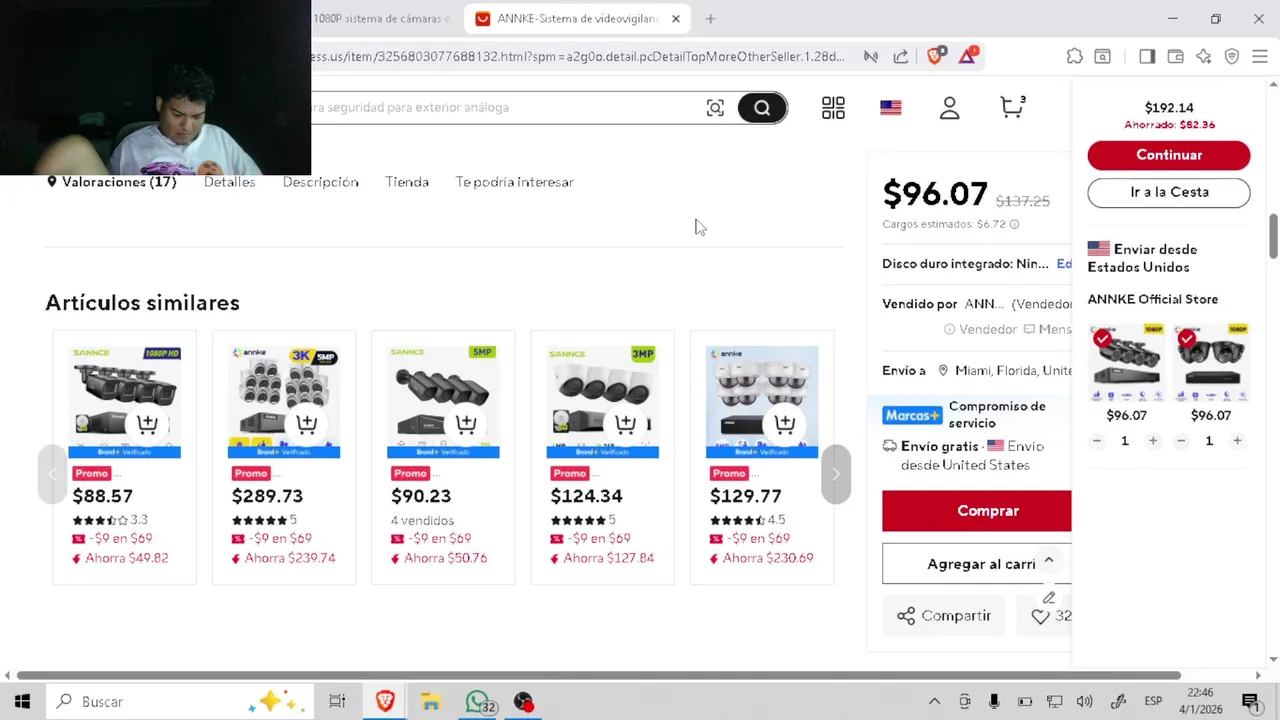This screenshot has width=1280, height=720.
Task: Jump to Valoraciones (17) section
Action: click(x=119, y=182)
